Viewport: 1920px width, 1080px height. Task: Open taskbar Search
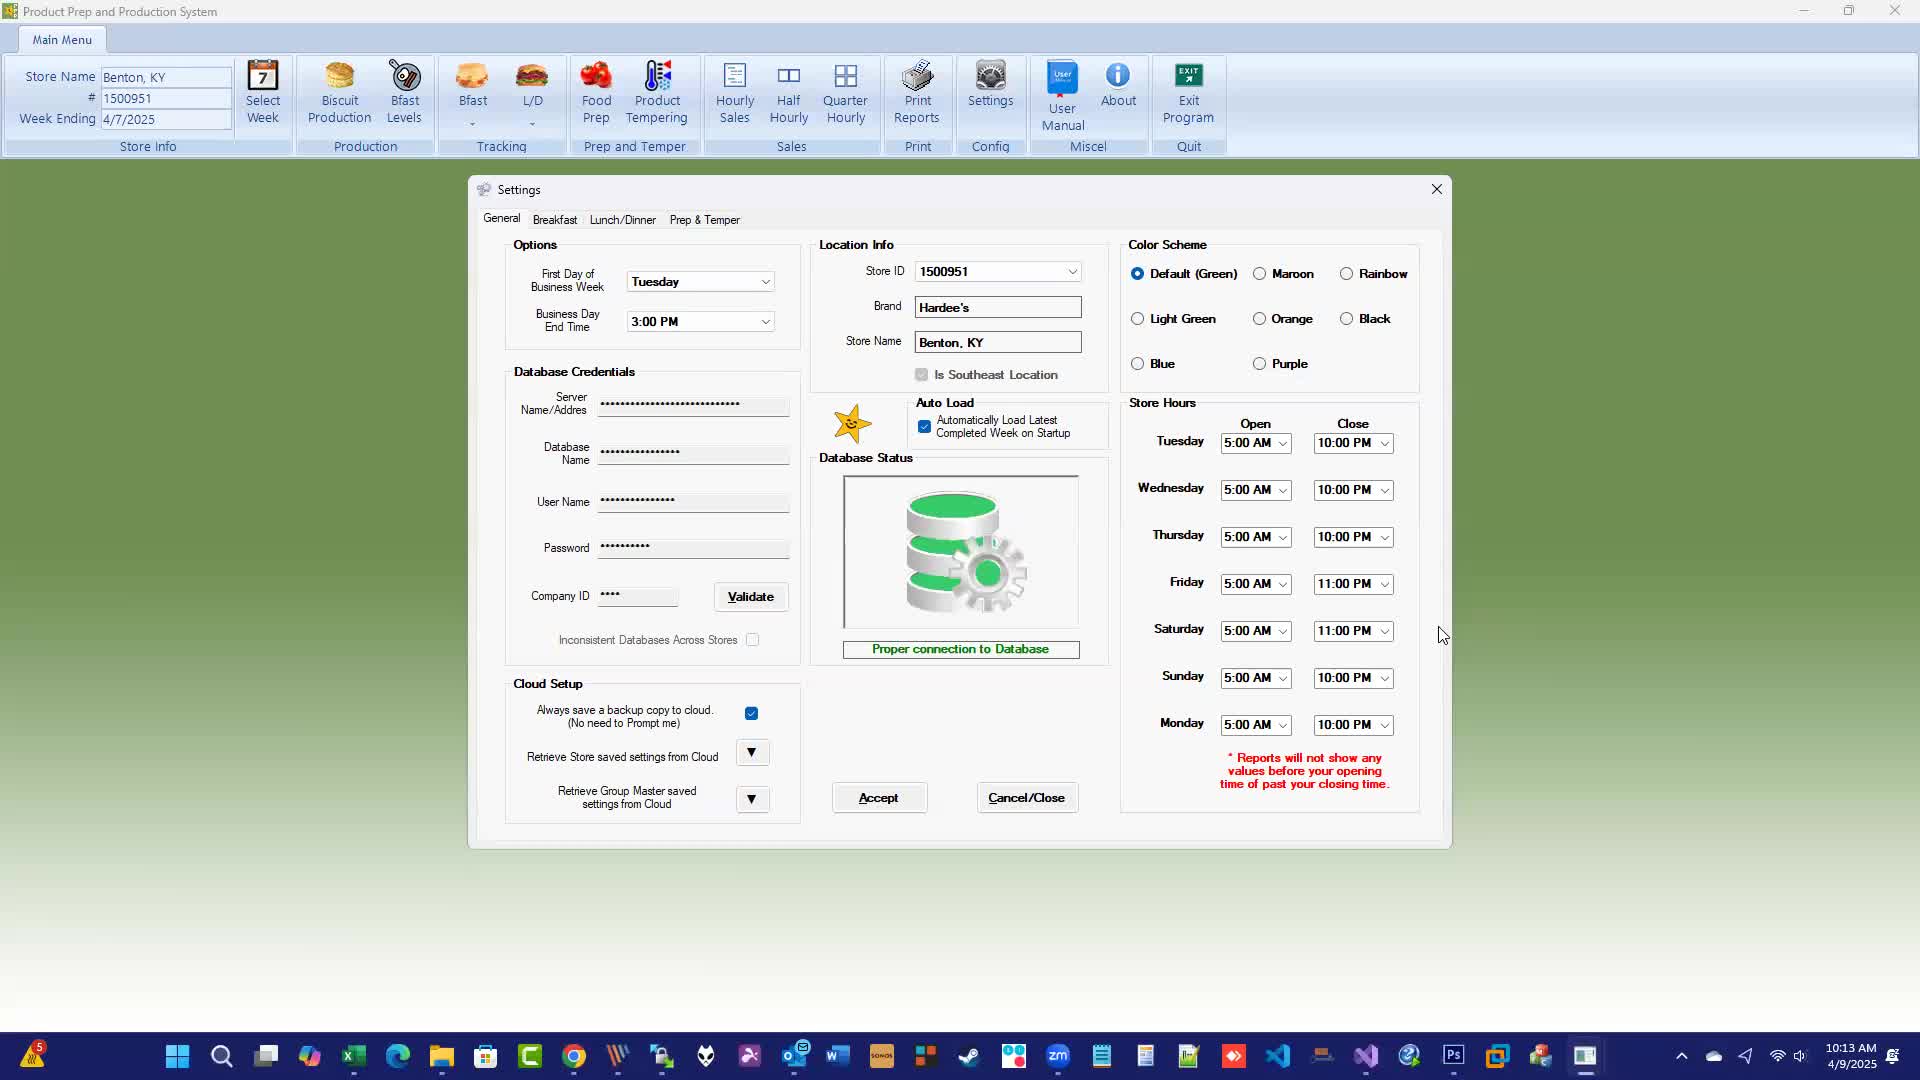(222, 1056)
